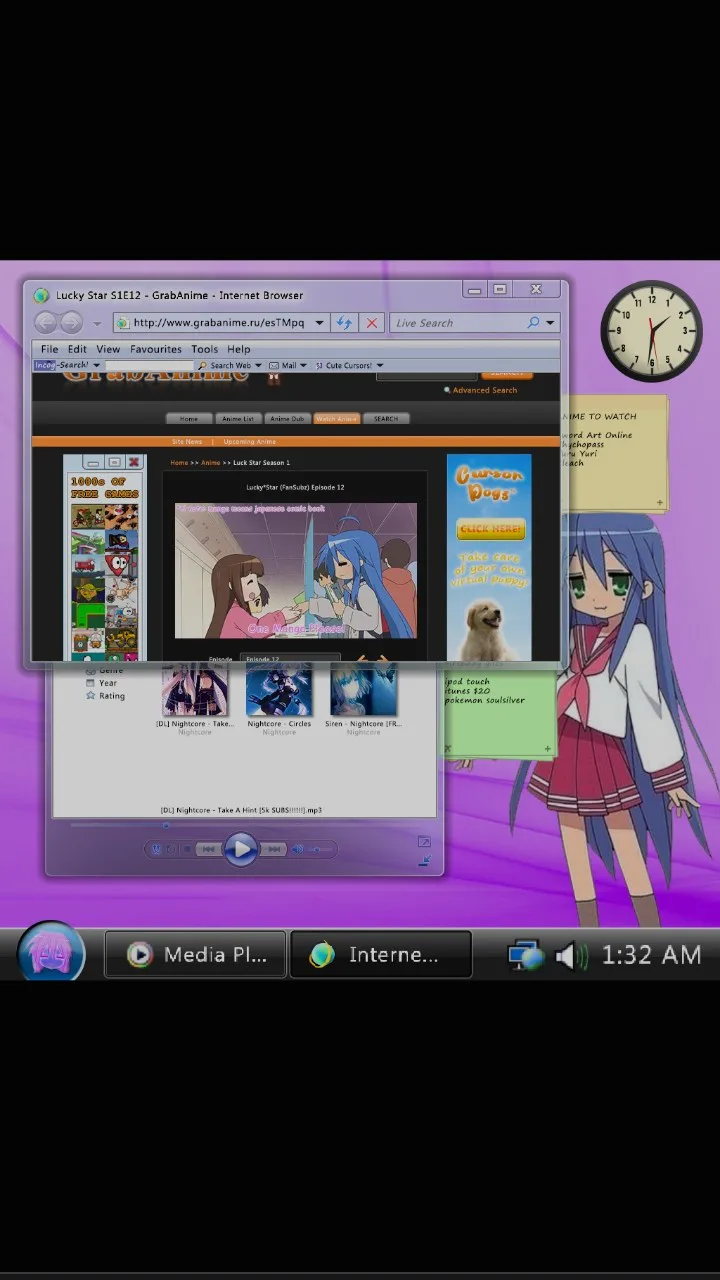Add a new yellow sticky note
Viewport: 720px width, 1280px height.
(x=660, y=503)
